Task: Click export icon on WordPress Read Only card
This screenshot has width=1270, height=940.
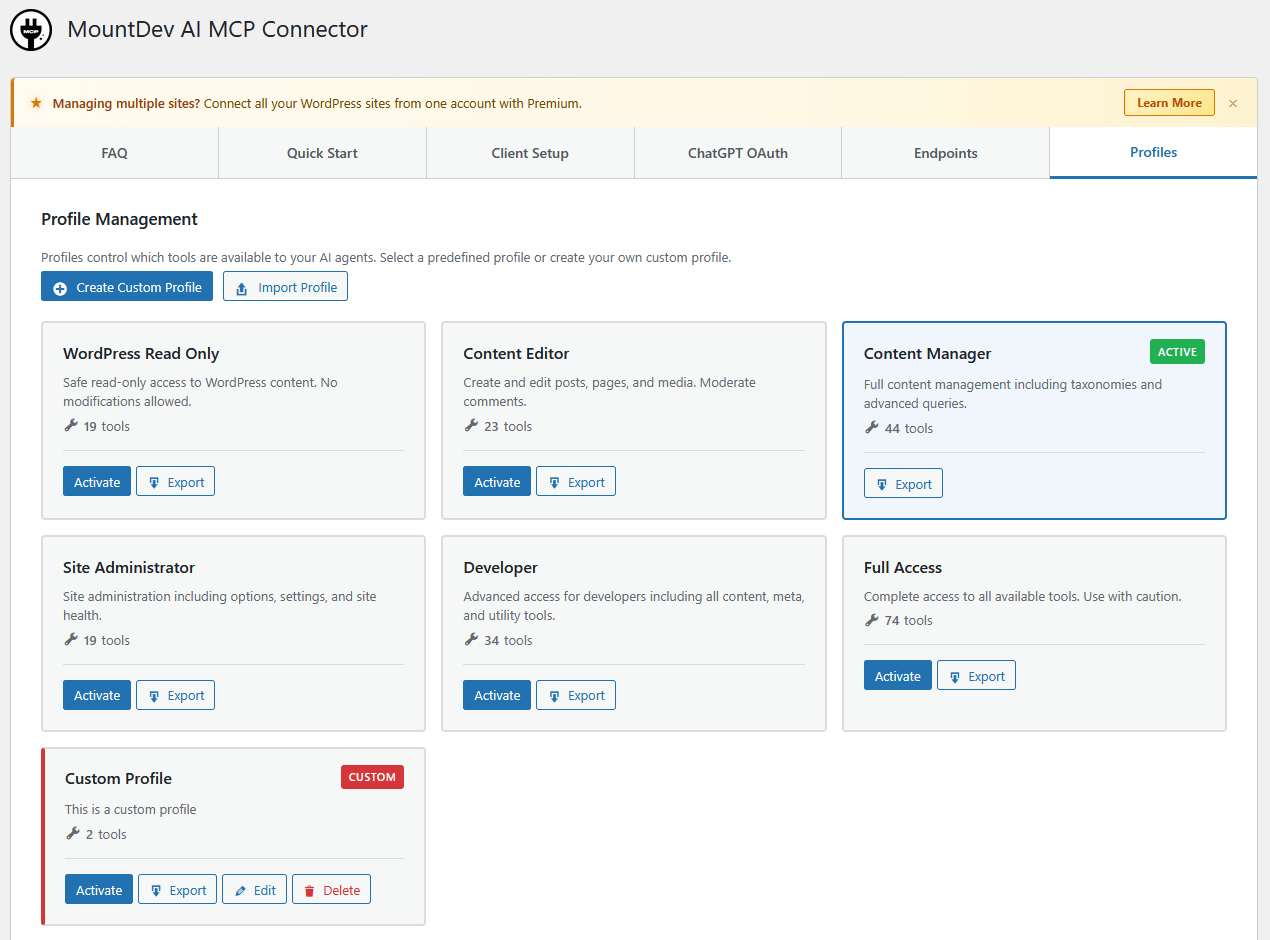Action: click(x=154, y=483)
